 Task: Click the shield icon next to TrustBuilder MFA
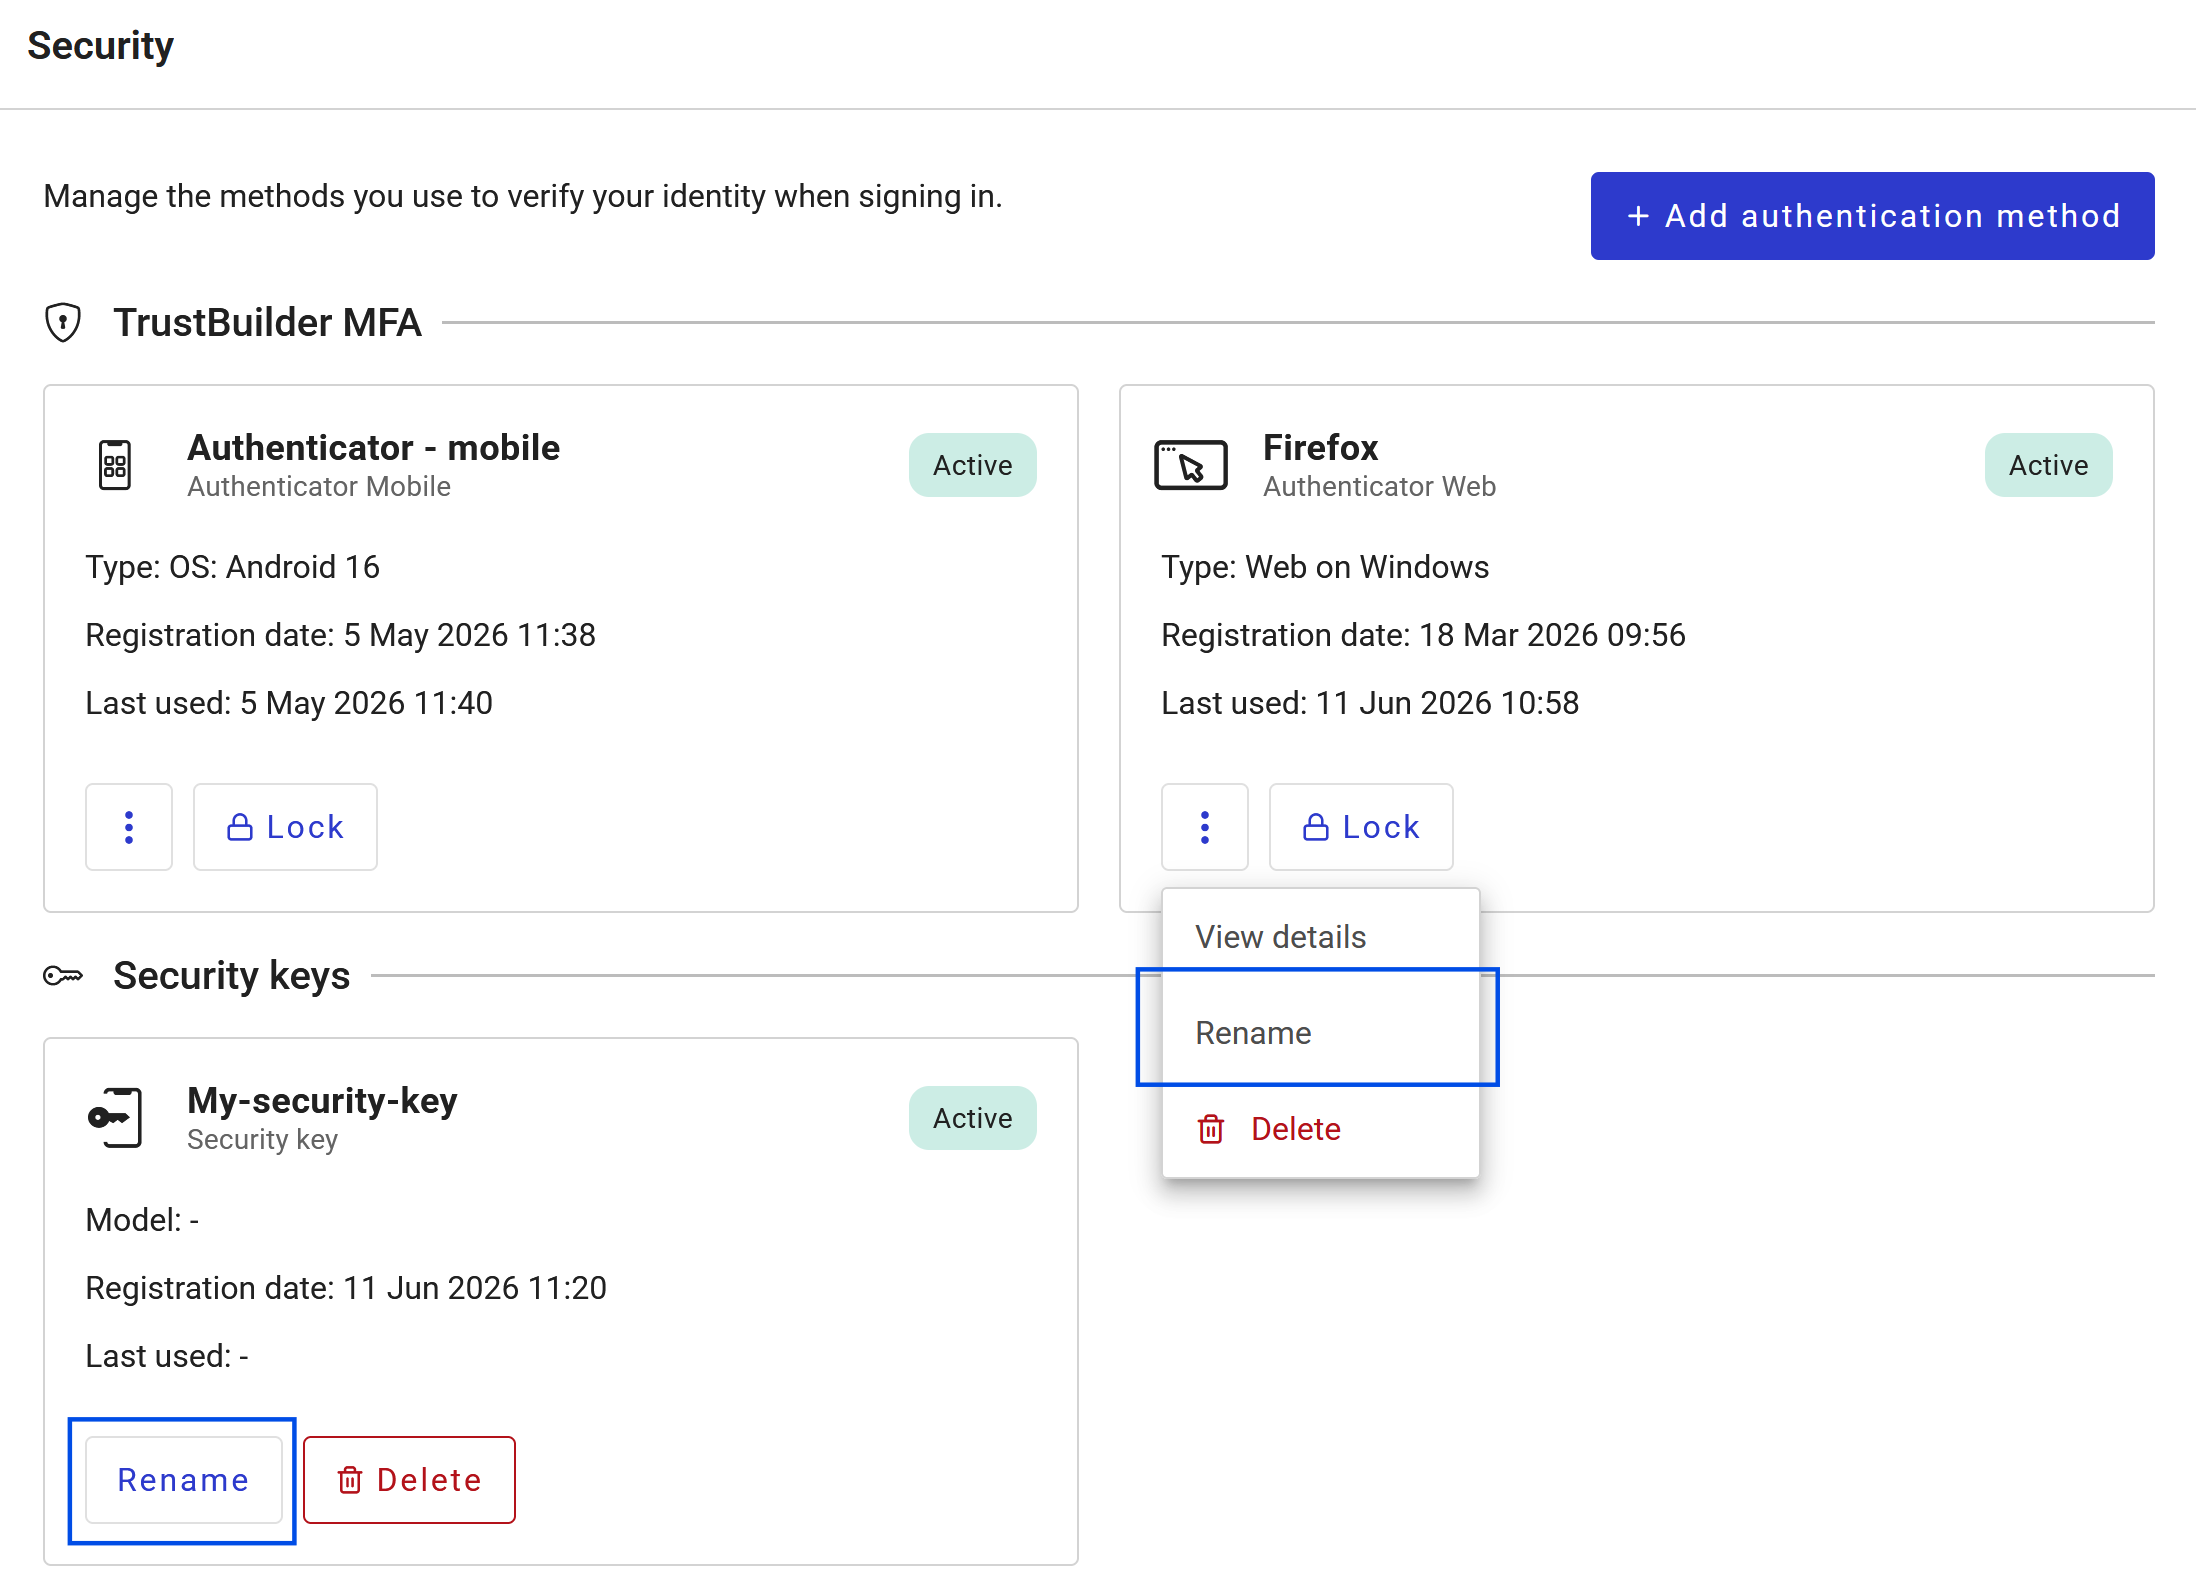(63, 322)
